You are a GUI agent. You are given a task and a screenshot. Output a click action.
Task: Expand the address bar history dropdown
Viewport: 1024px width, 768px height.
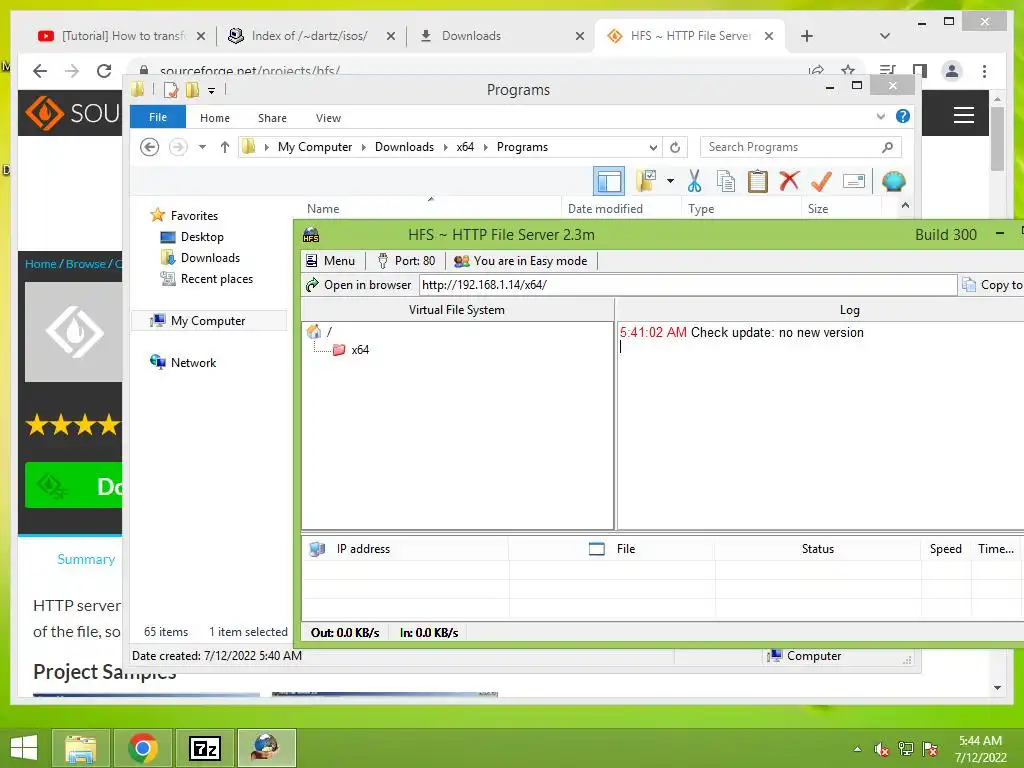tap(652, 147)
